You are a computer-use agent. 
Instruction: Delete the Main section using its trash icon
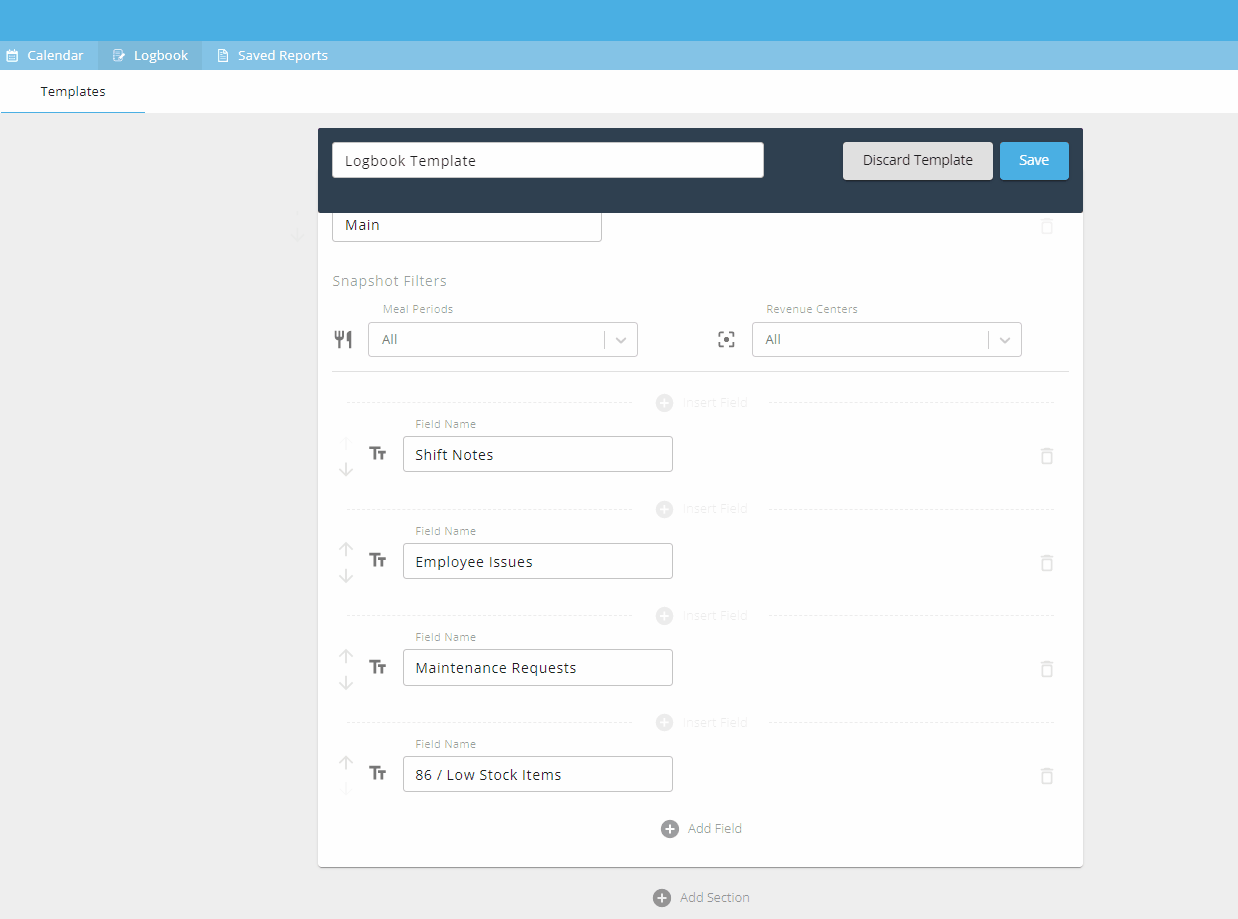1046,226
